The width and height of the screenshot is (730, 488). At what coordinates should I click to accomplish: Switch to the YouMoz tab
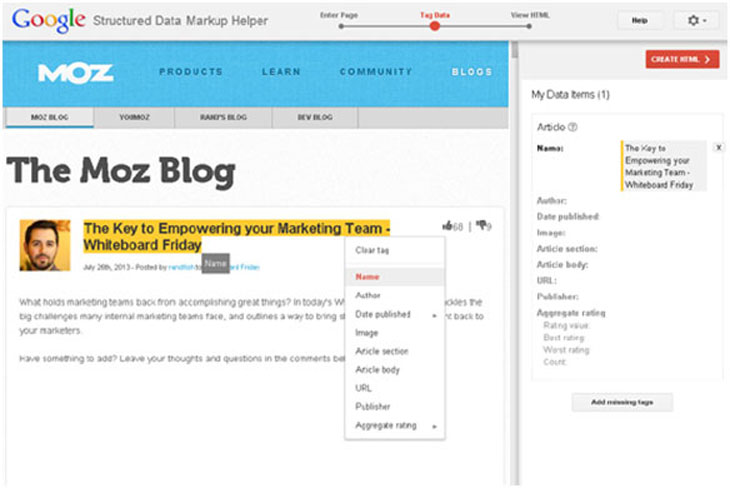click(133, 118)
